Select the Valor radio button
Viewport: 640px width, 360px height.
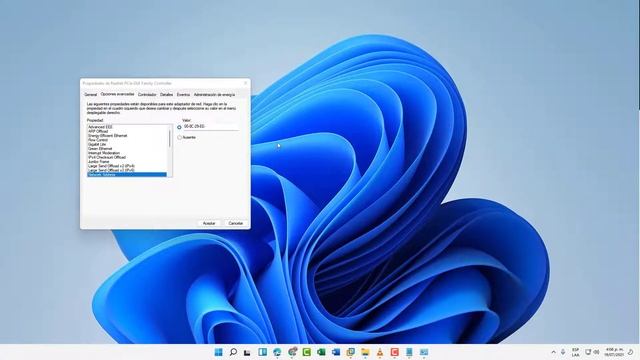[x=179, y=127]
